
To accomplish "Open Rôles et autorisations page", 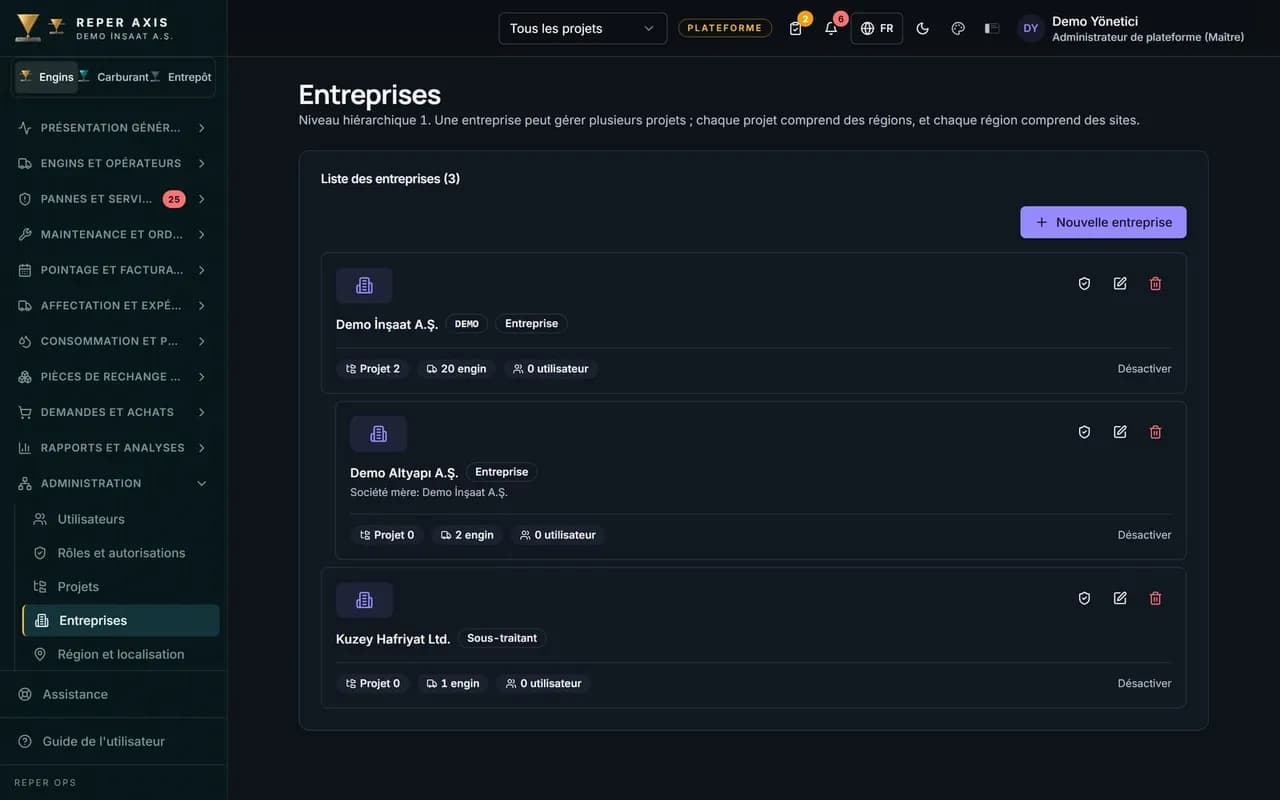I will [x=121, y=553].
